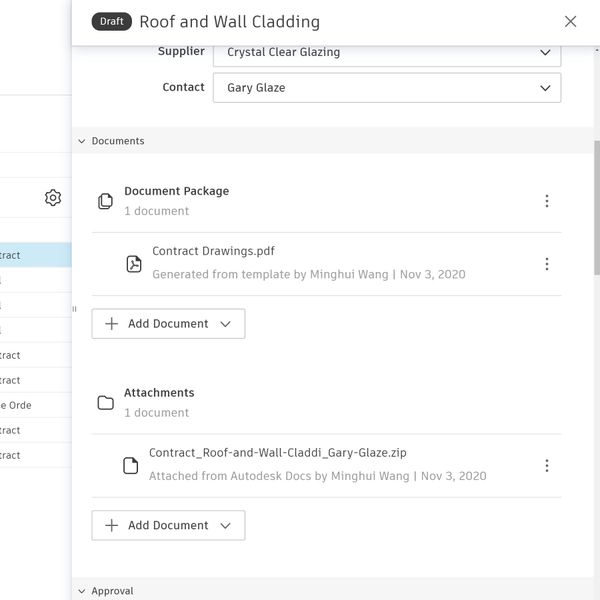The image size is (600, 600).
Task: Collapse the Approval section
Action: [x=82, y=591]
